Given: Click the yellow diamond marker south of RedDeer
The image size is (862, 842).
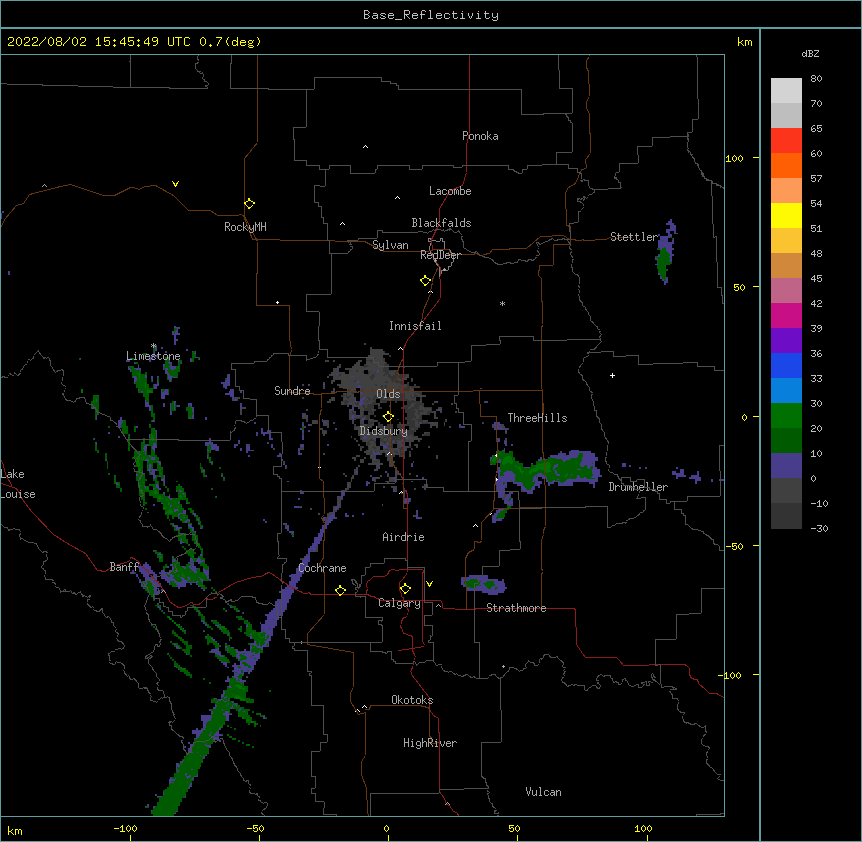Looking at the screenshot, I should [x=425, y=281].
